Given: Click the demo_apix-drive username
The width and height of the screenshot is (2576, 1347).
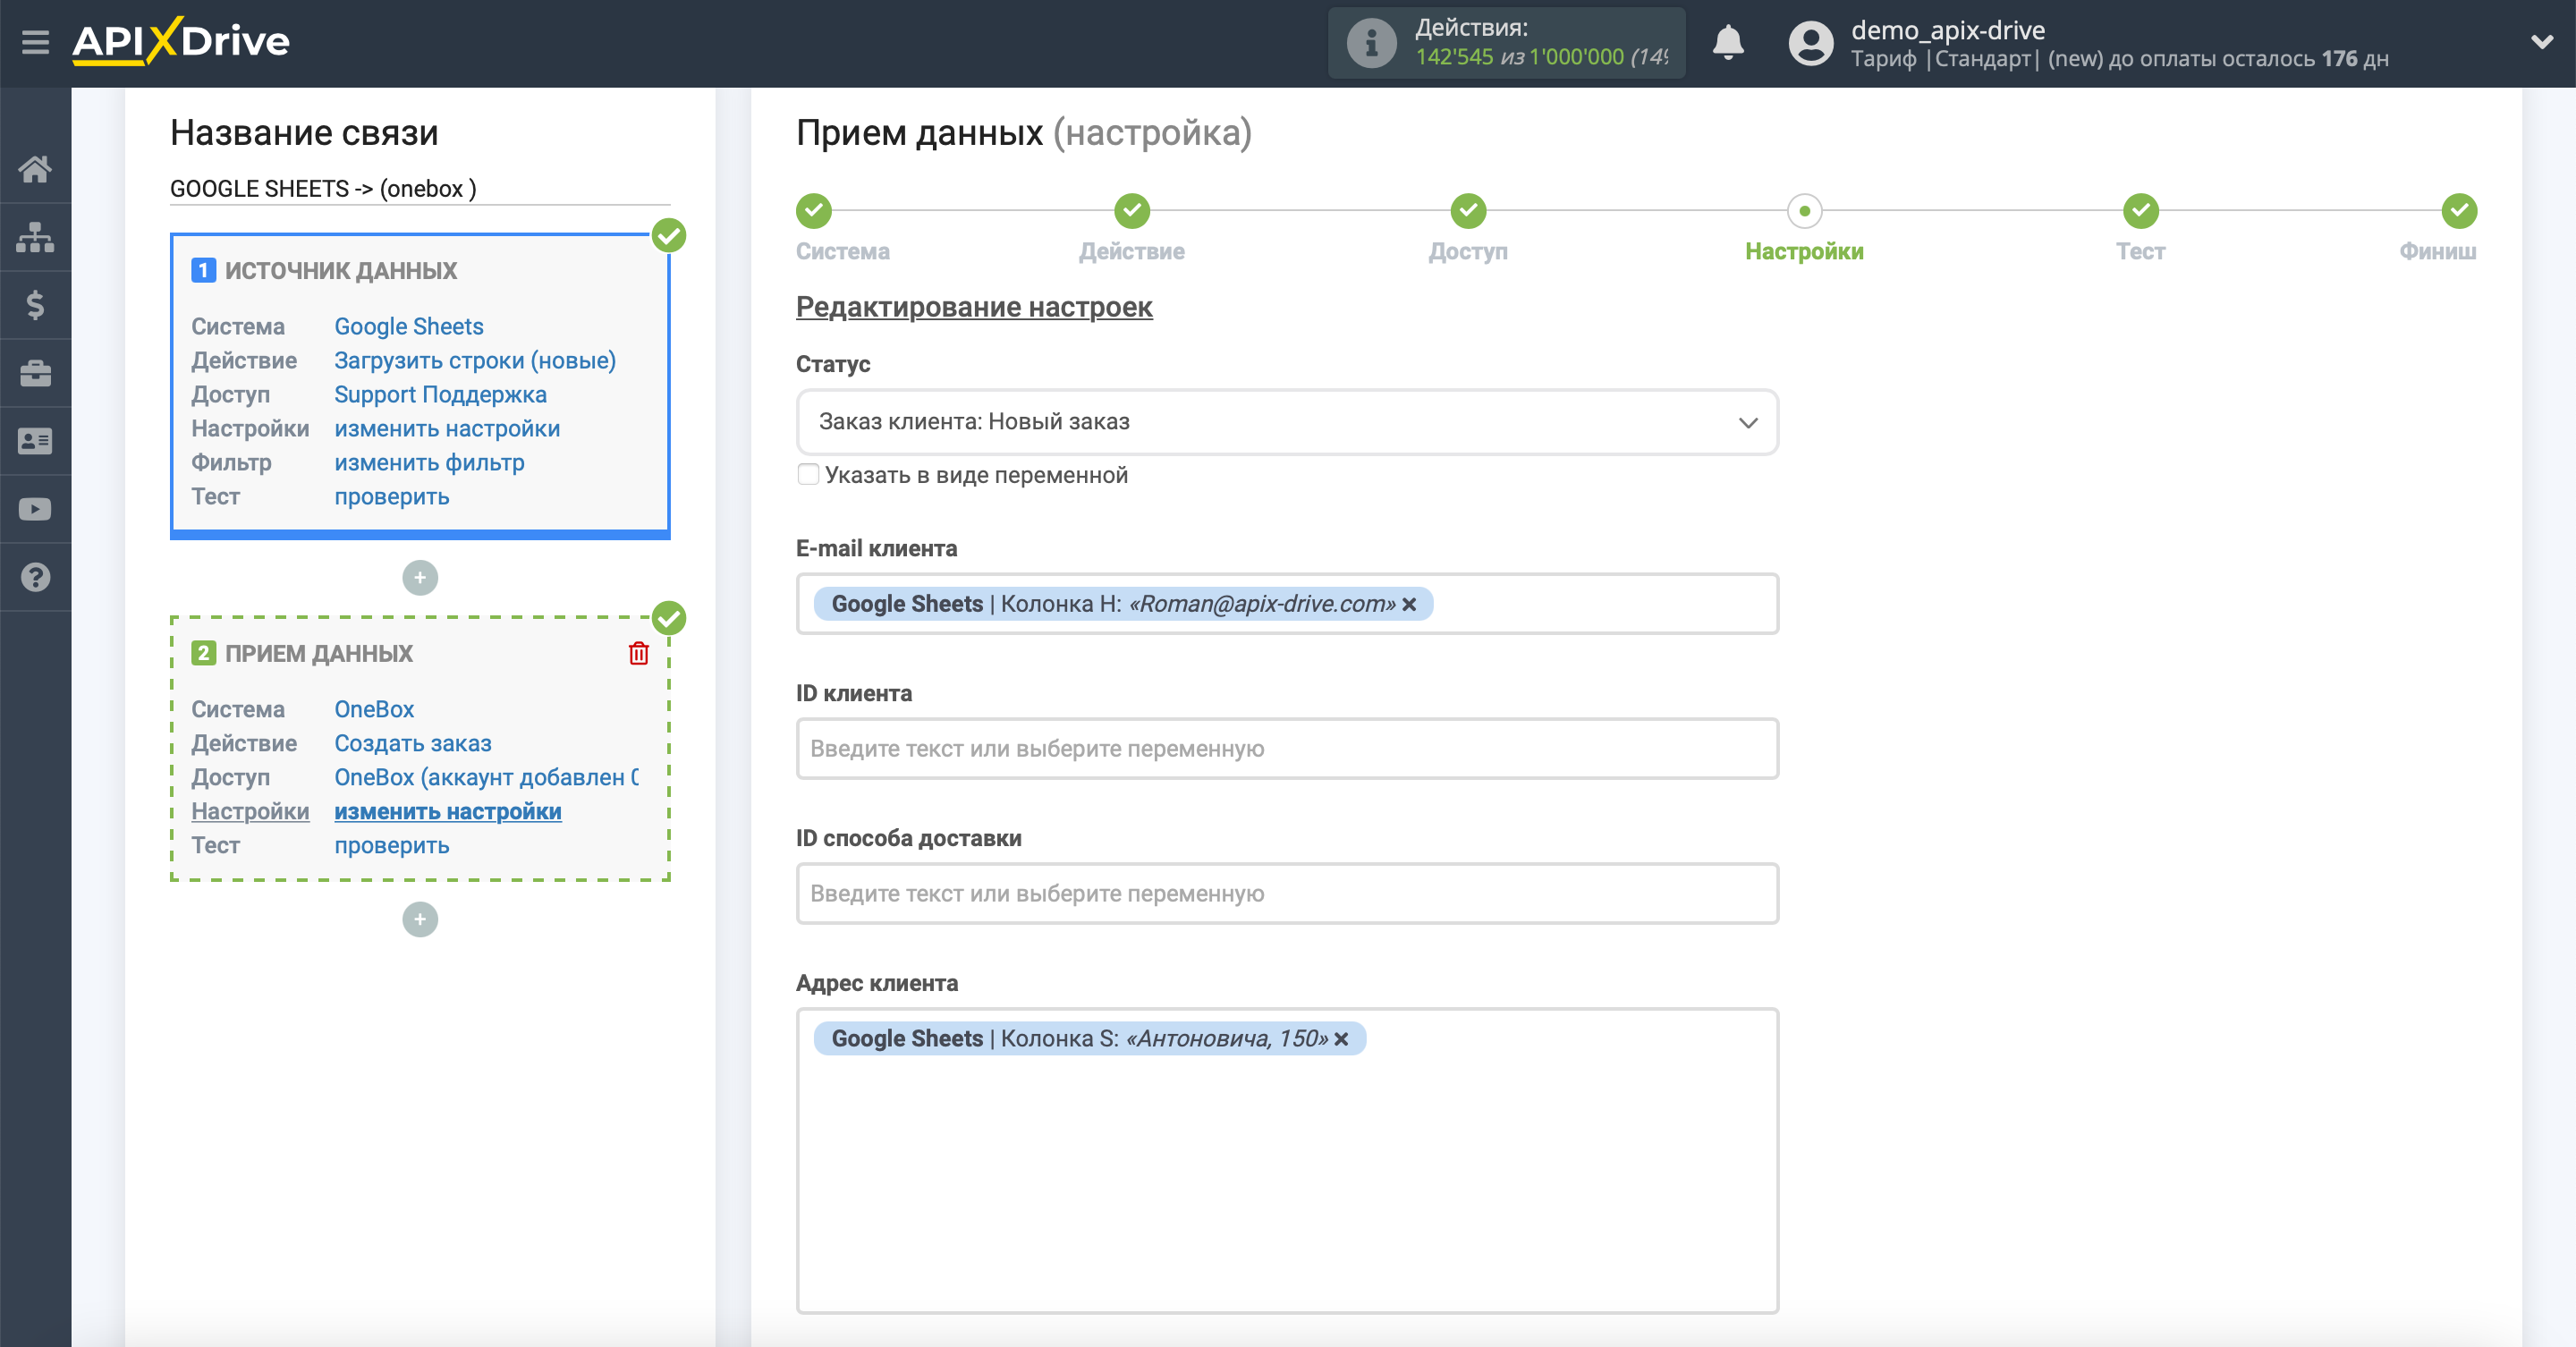Looking at the screenshot, I should click(x=1947, y=30).
